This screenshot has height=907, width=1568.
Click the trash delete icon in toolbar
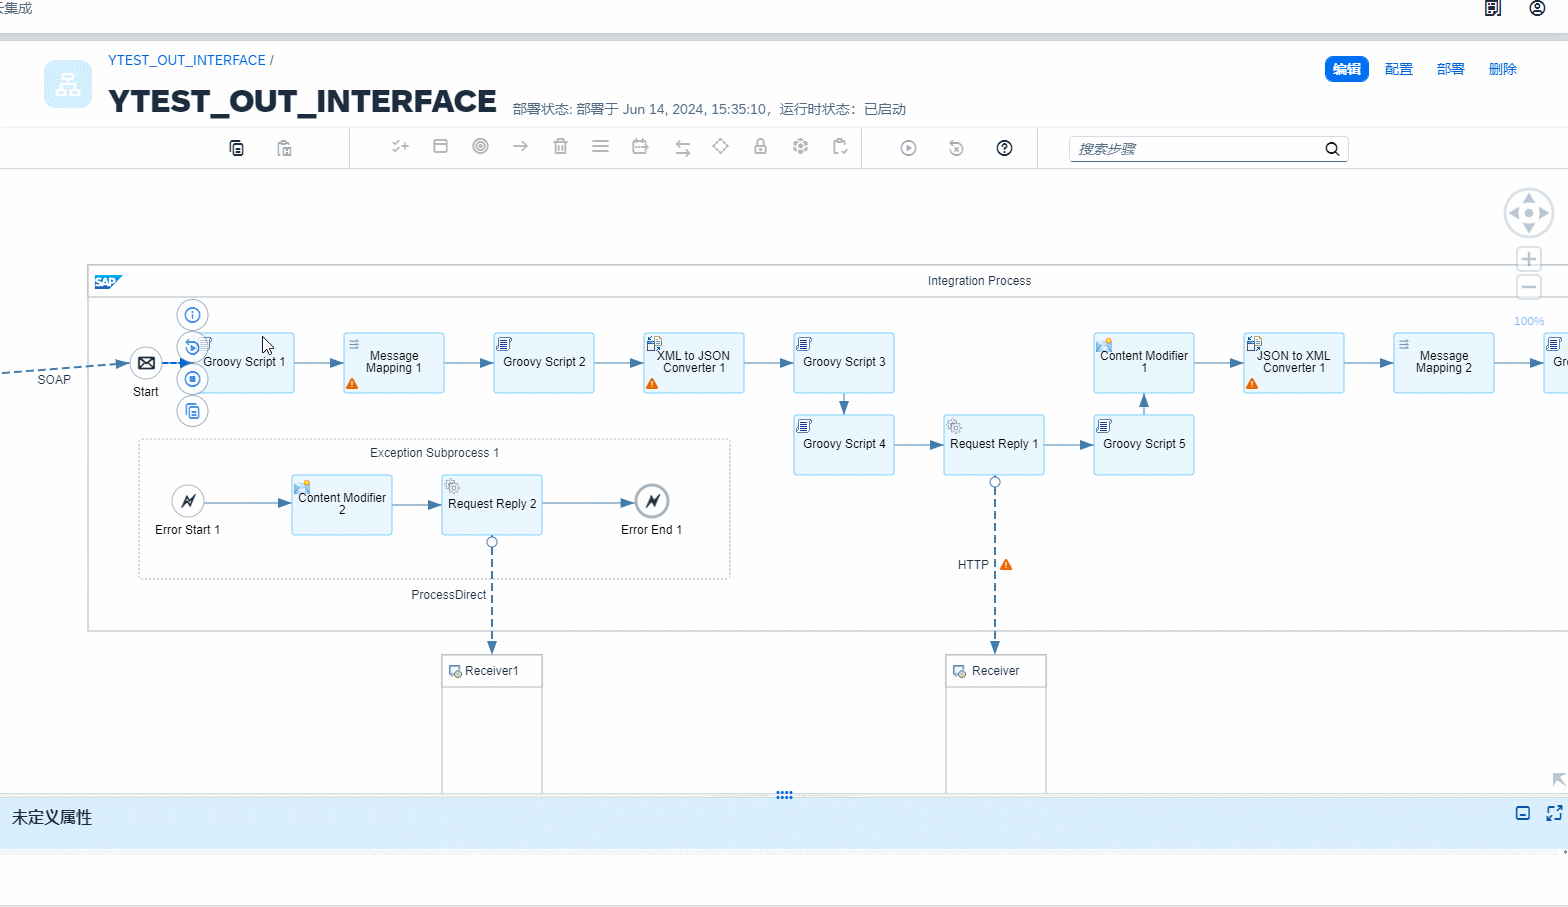[560, 147]
